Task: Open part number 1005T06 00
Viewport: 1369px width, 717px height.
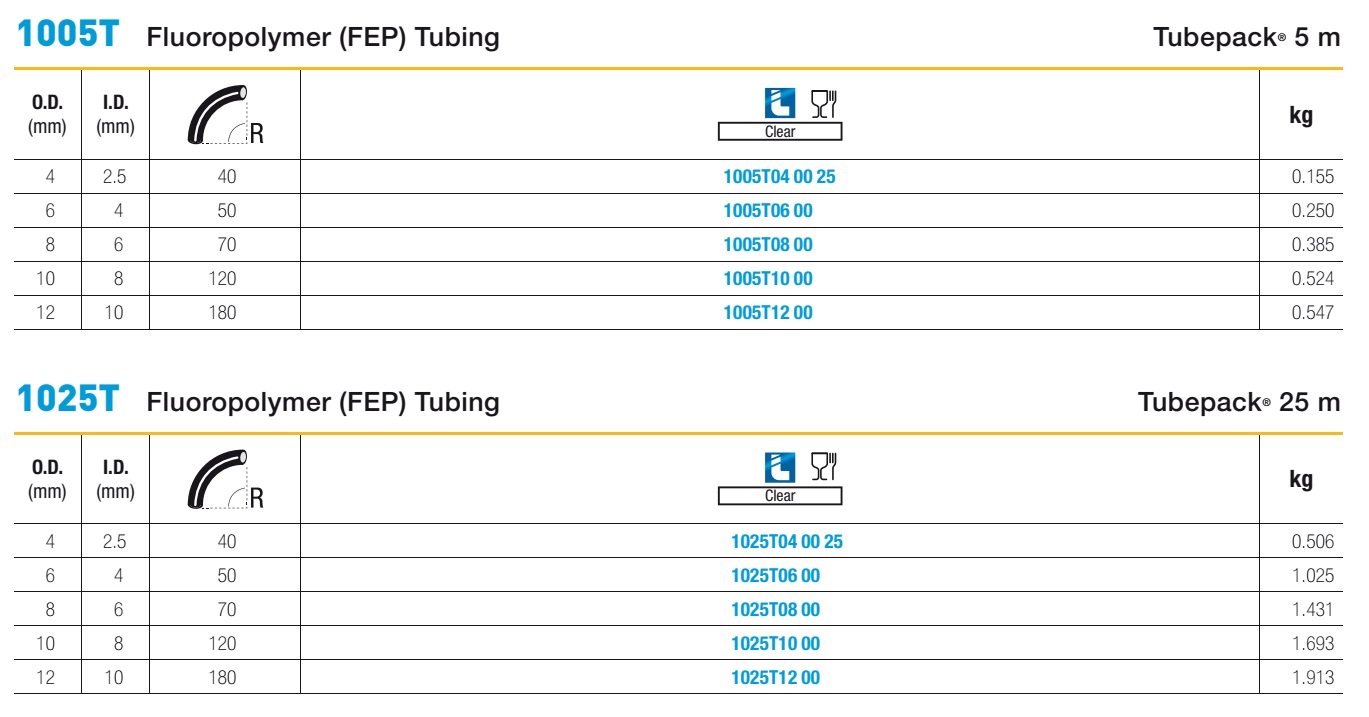Action: pos(768,211)
